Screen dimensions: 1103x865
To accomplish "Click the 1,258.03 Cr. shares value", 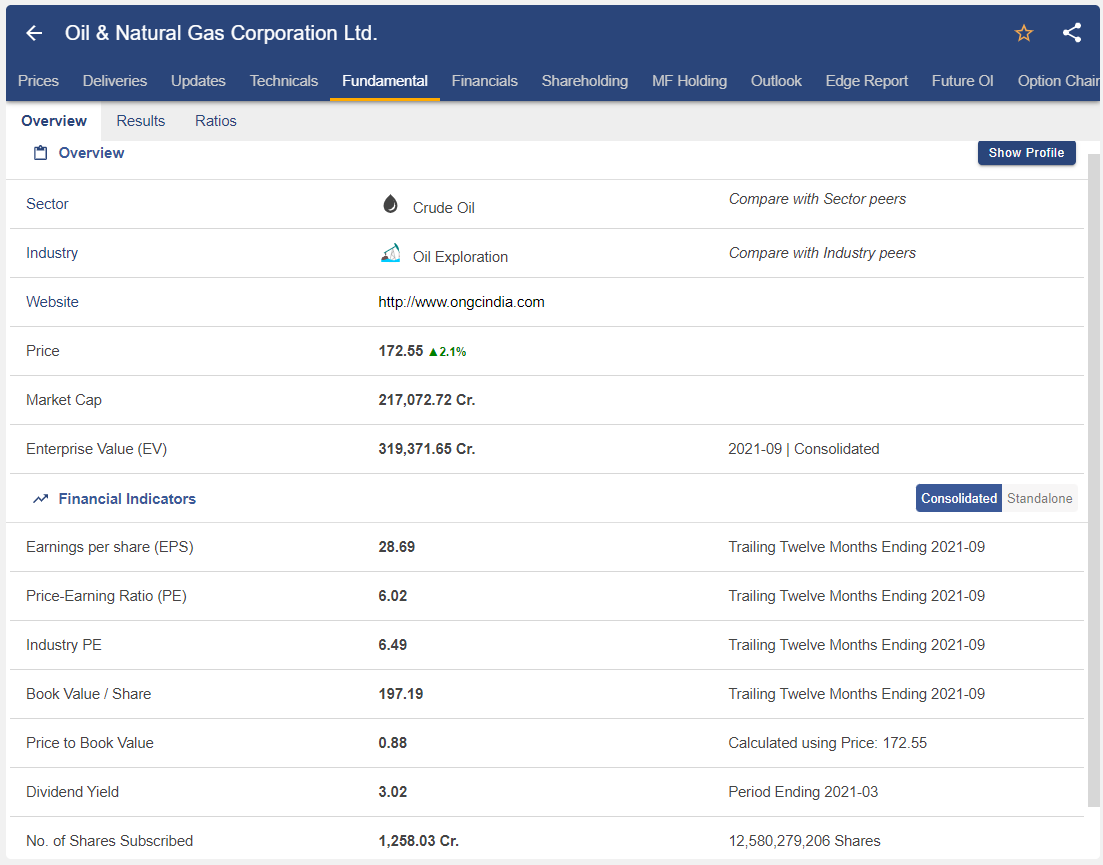I will (419, 841).
